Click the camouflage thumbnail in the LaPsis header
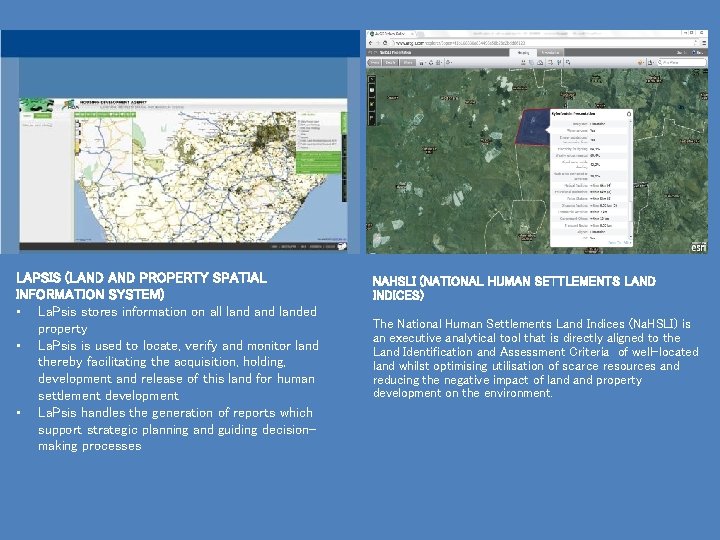720x540 pixels. 36,106
